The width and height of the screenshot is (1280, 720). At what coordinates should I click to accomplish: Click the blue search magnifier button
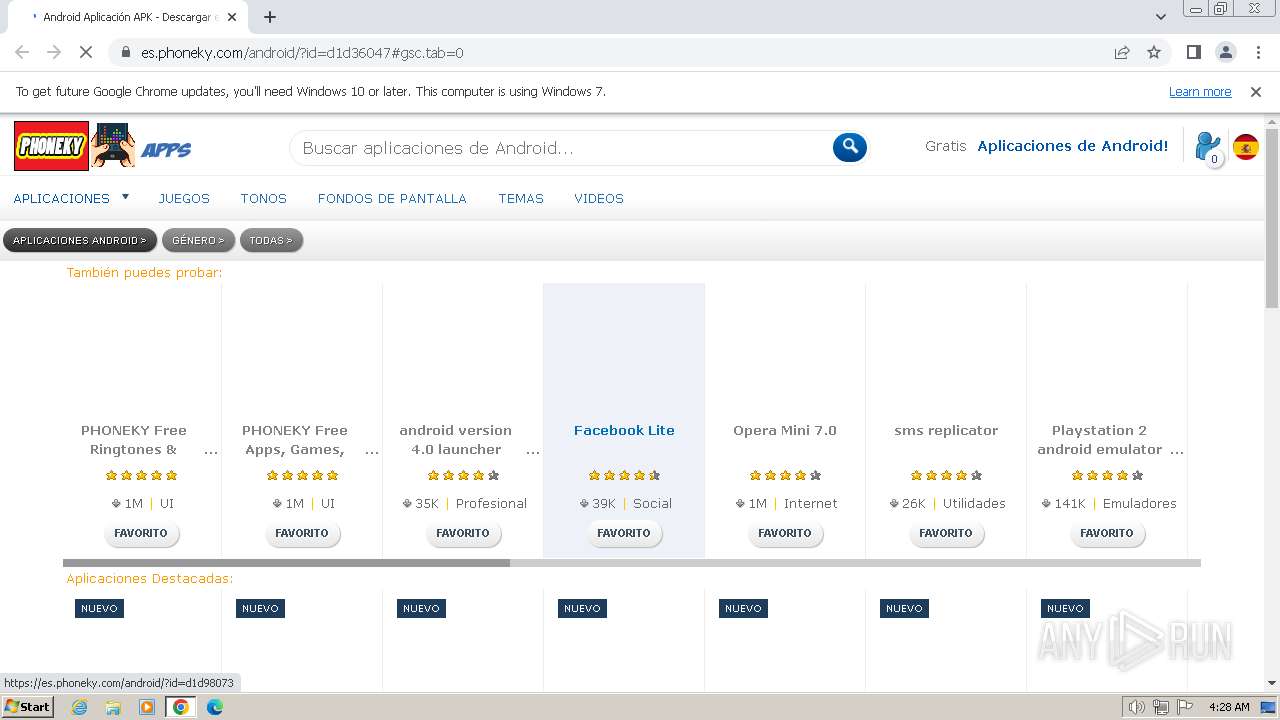[850, 147]
